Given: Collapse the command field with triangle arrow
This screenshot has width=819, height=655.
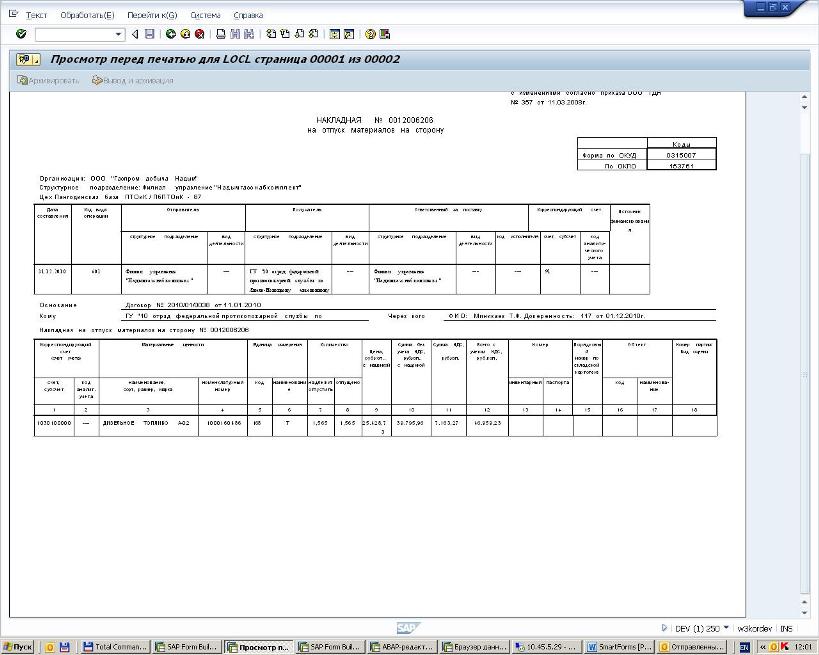Looking at the screenshot, I should (135, 34).
